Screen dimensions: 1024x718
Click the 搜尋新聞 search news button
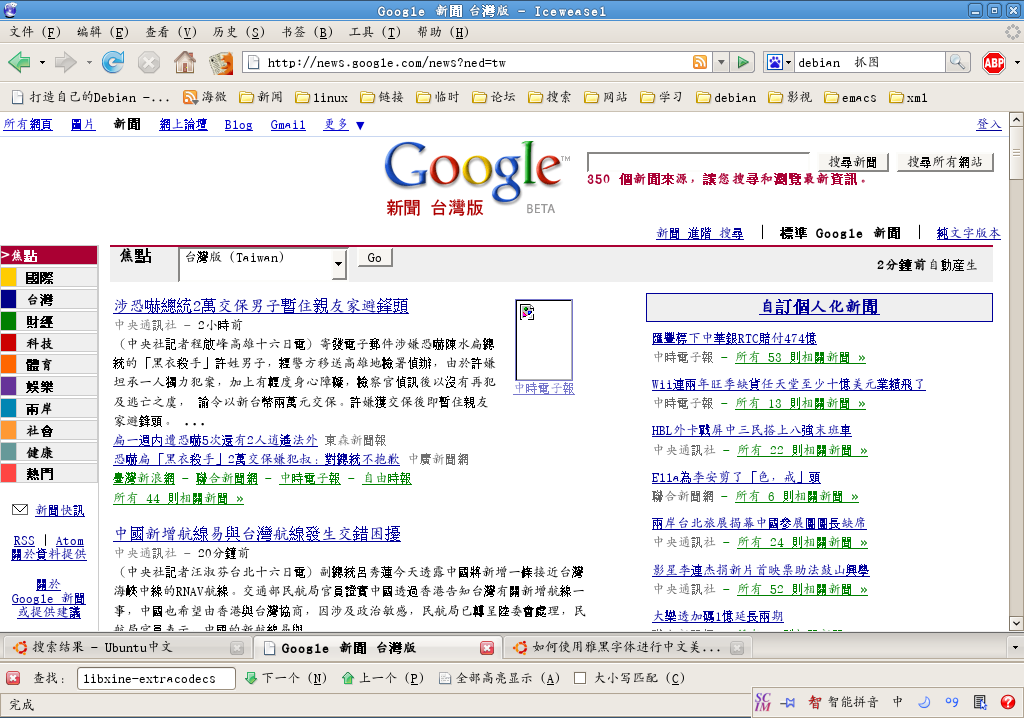coord(852,162)
